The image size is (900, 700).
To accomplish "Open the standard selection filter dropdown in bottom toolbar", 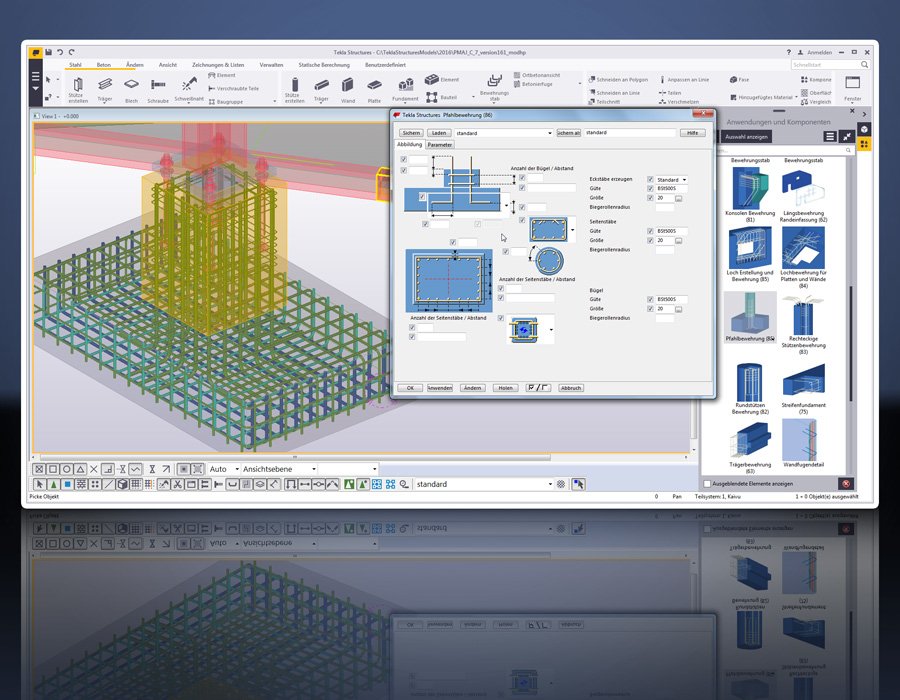I will point(550,484).
